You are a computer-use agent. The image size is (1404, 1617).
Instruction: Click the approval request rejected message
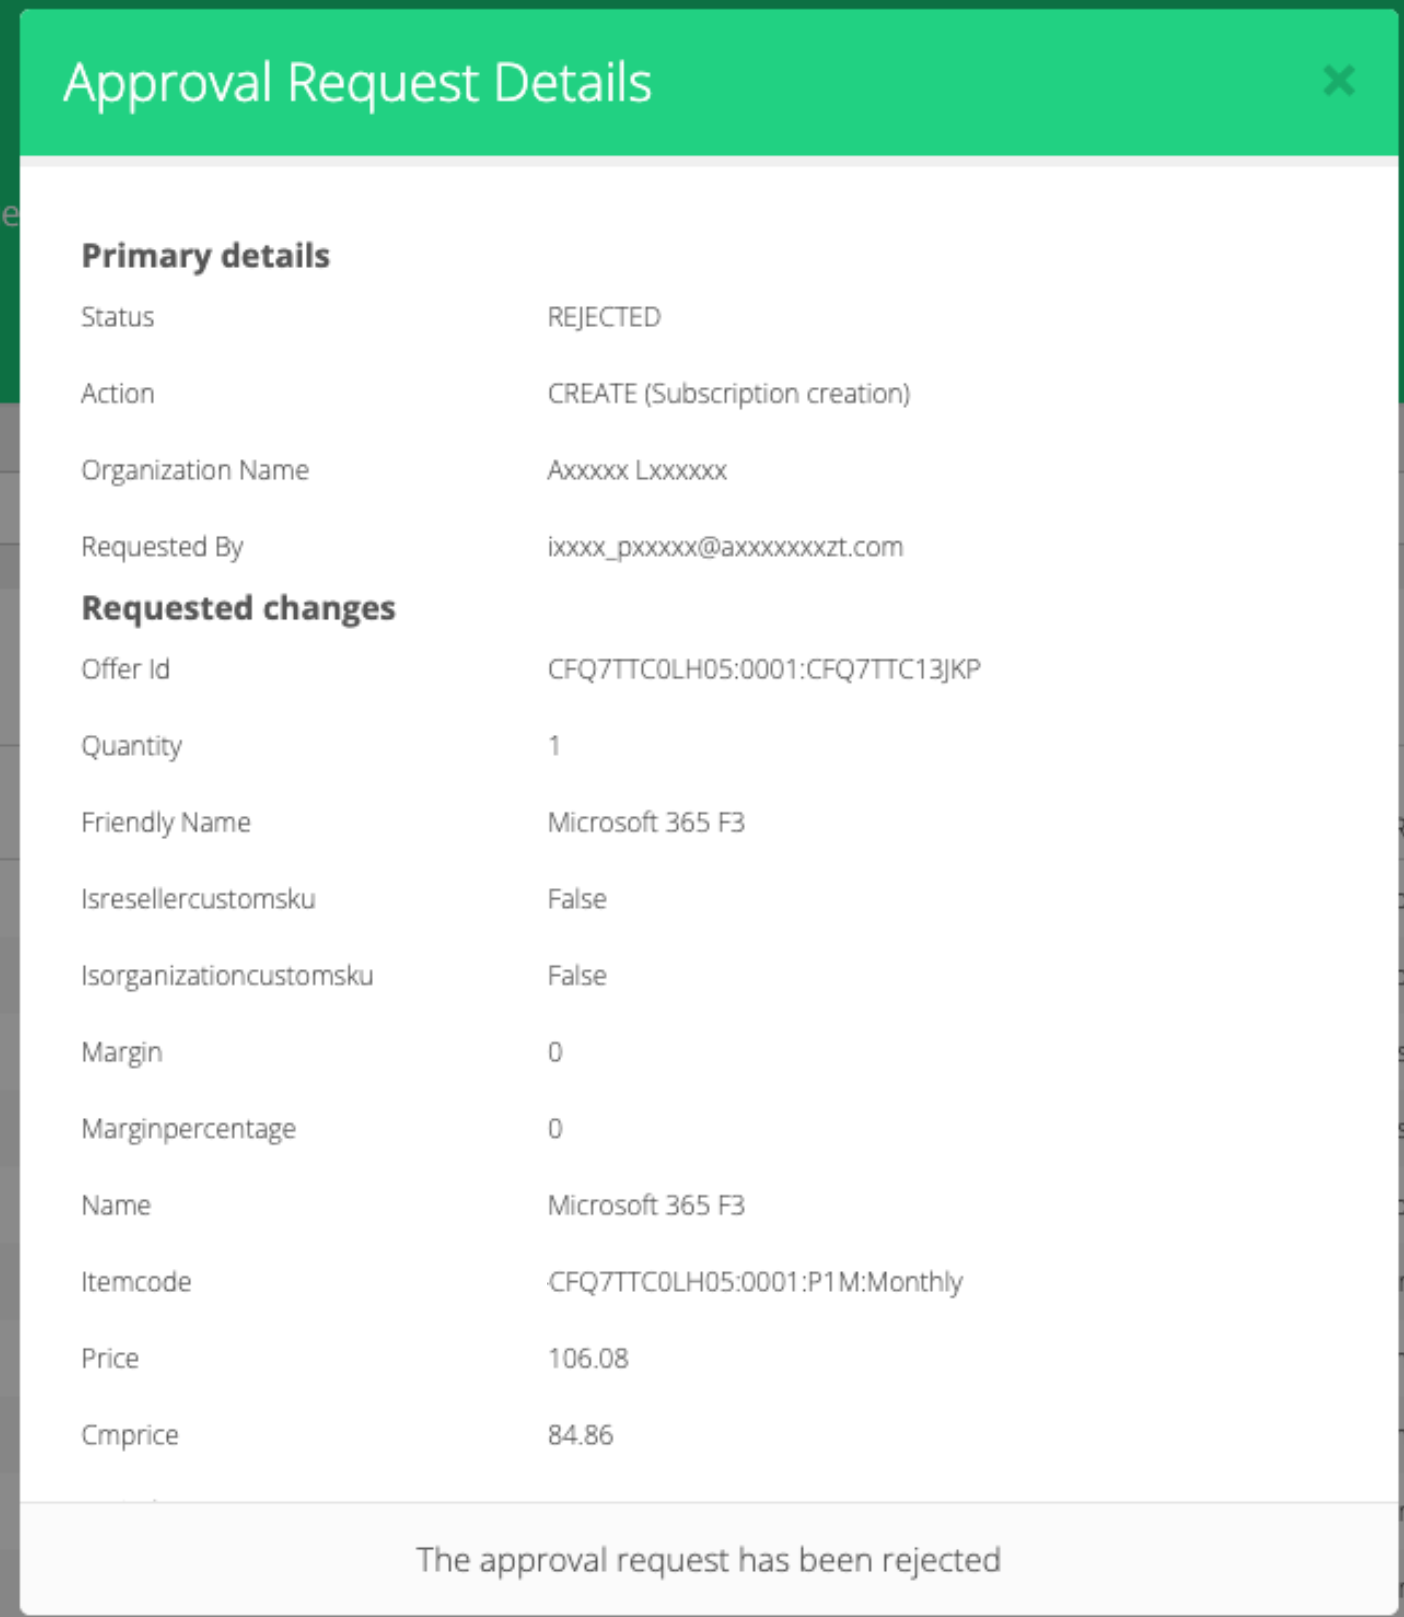tap(708, 1560)
